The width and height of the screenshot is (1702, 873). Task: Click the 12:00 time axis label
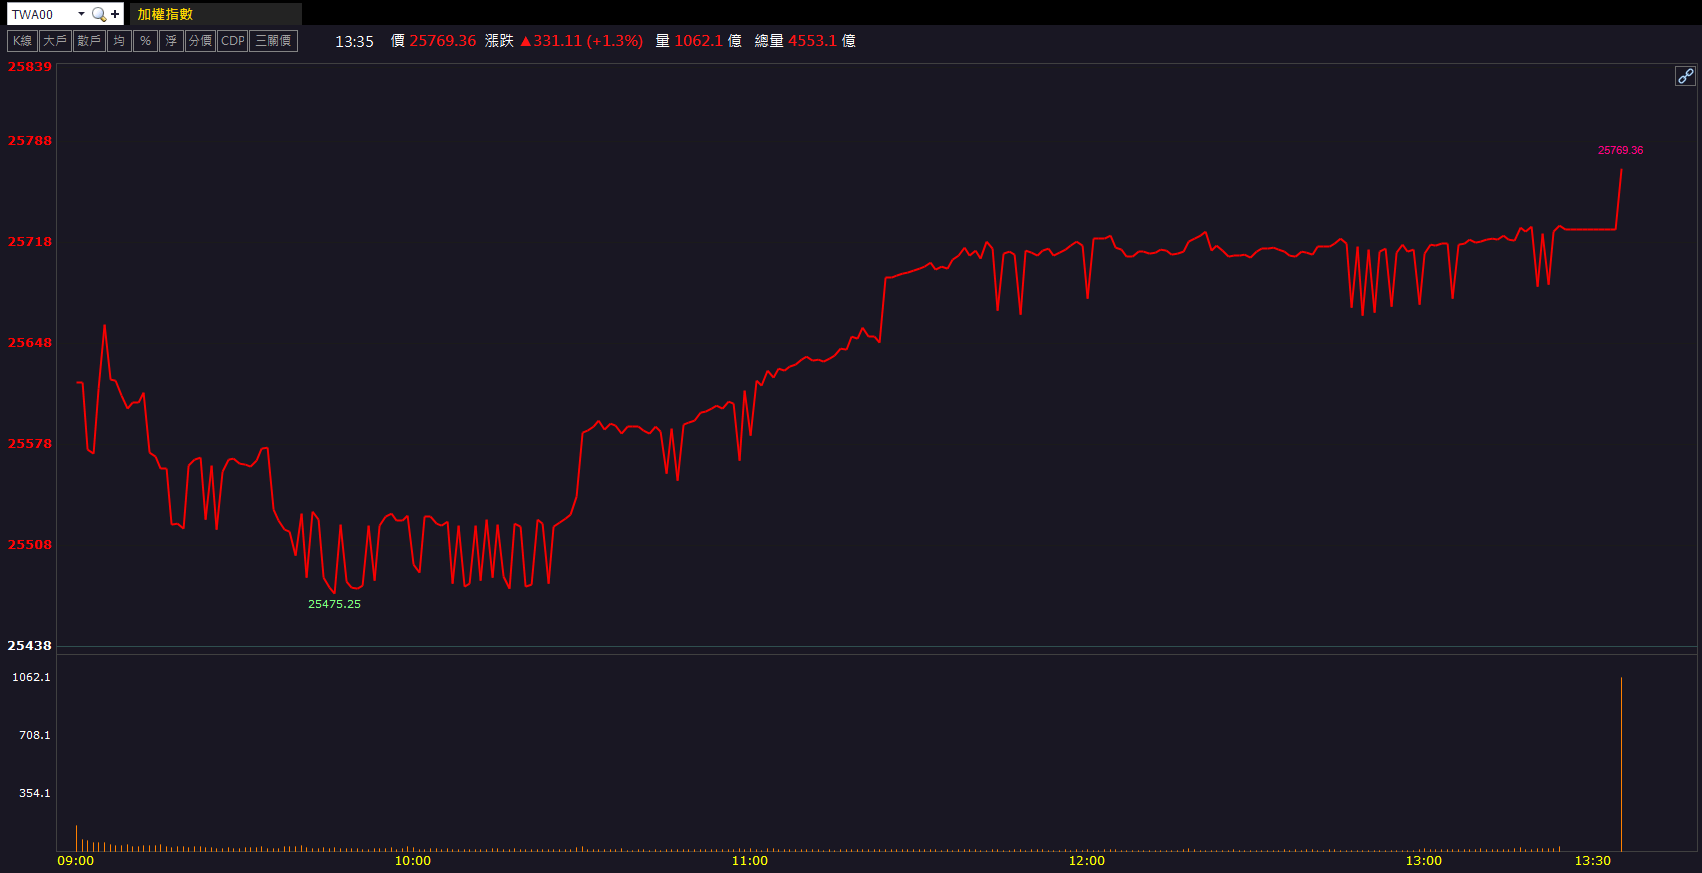1087,861
